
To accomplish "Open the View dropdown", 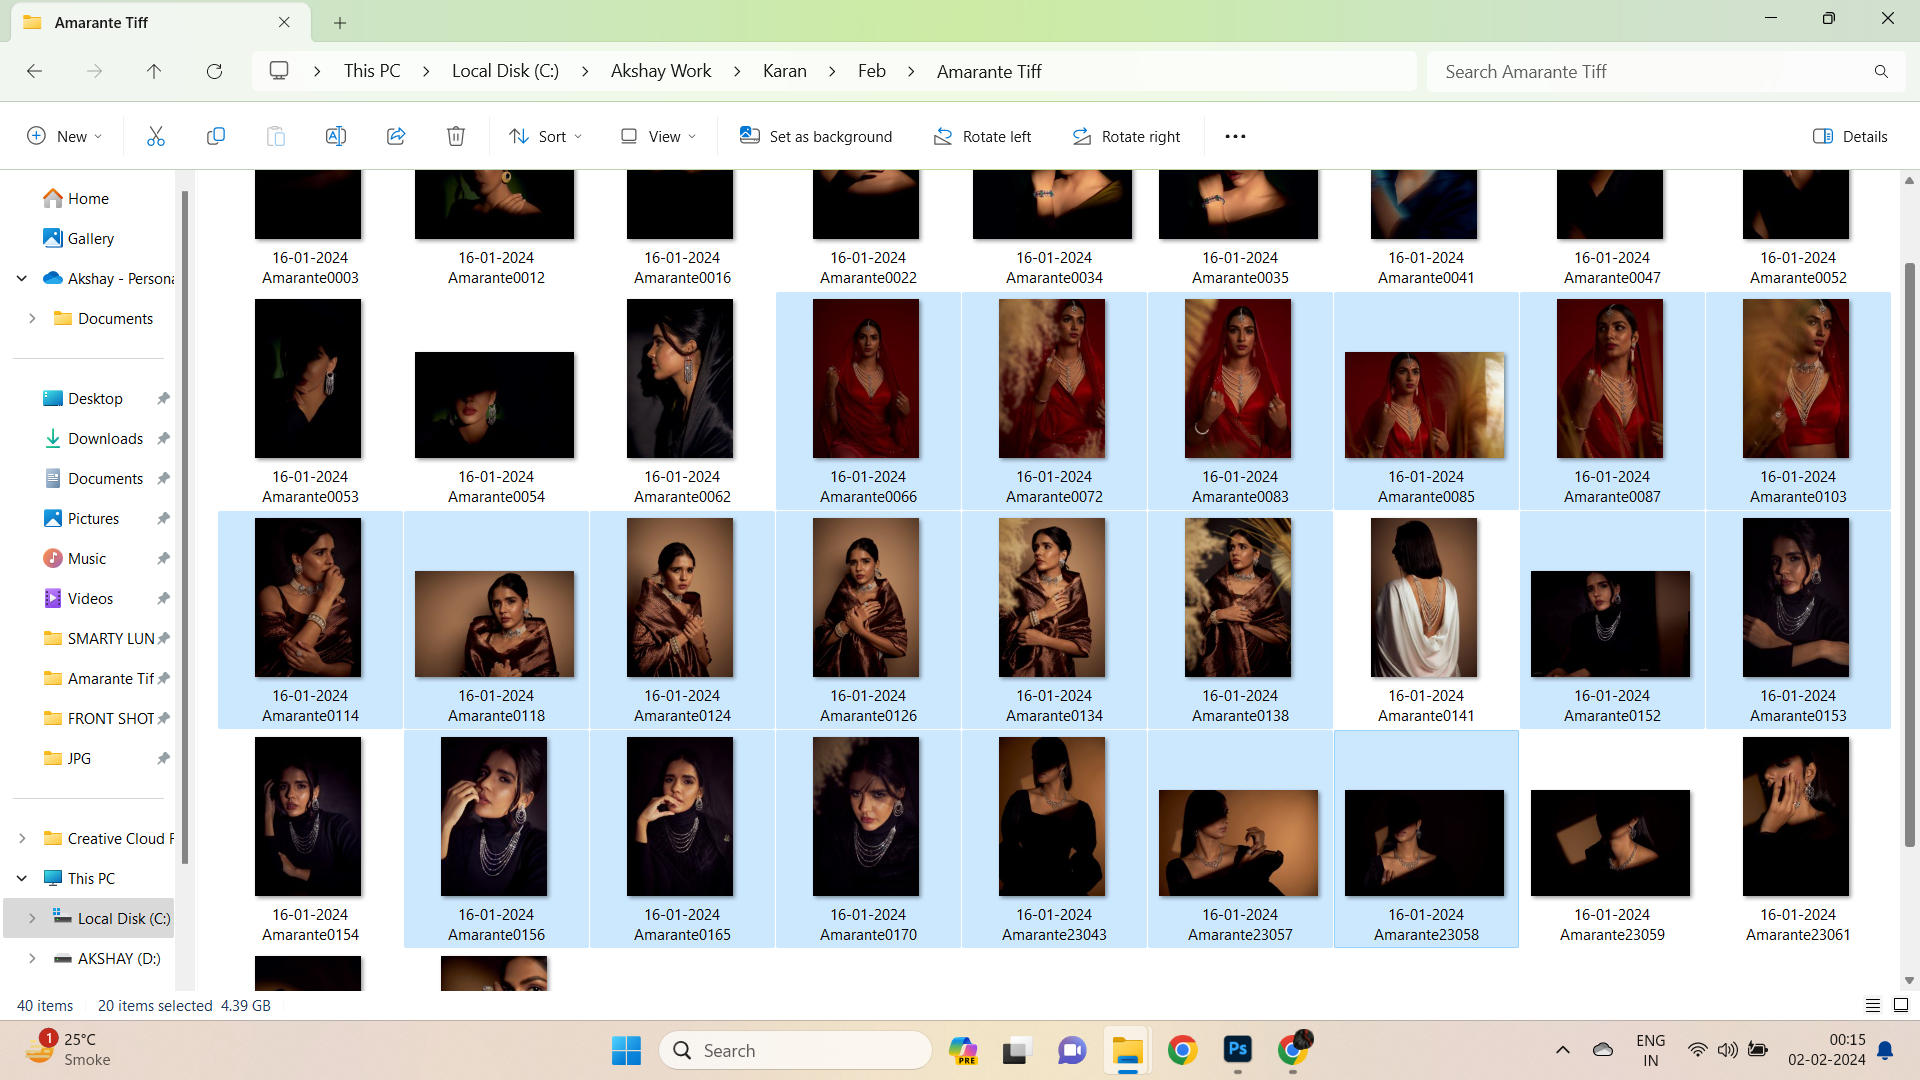I will point(658,136).
